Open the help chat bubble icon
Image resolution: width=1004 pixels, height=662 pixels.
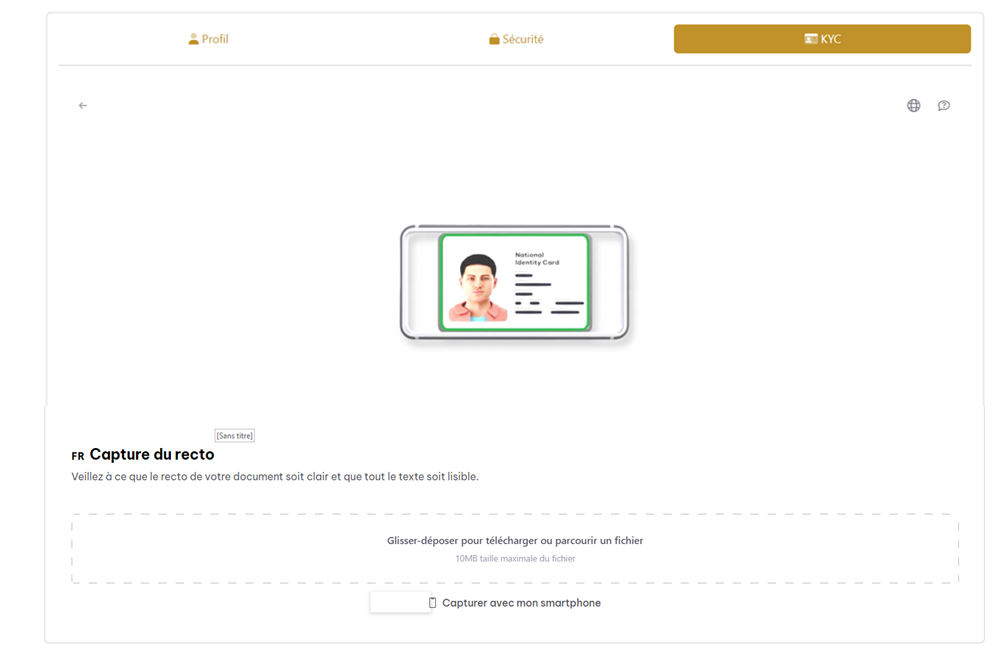(x=944, y=106)
